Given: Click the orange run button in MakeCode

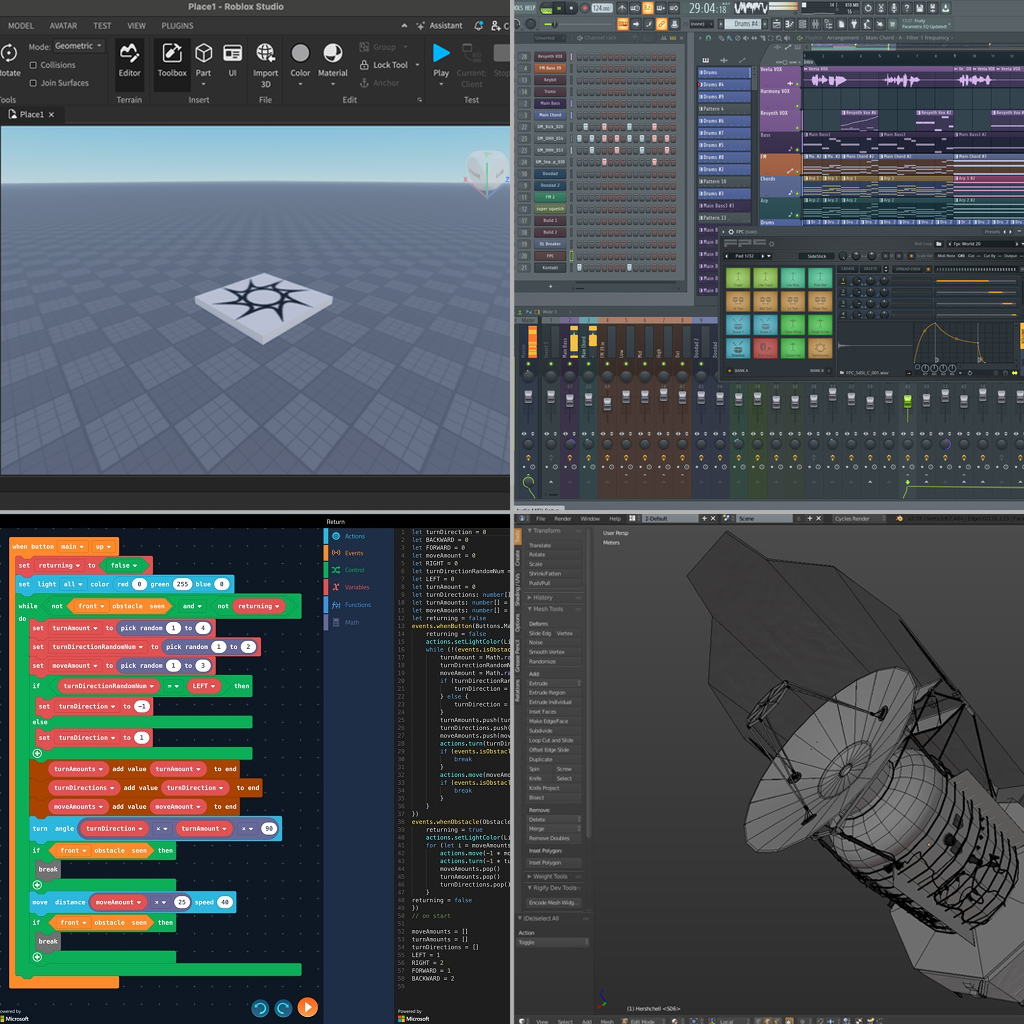Looking at the screenshot, I should (x=307, y=1008).
